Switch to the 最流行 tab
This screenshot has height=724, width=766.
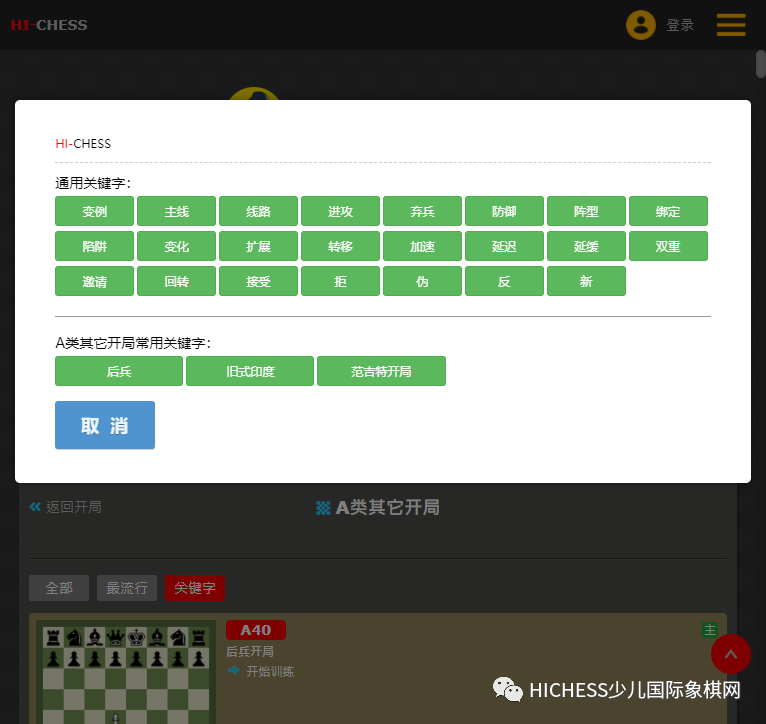point(127,588)
